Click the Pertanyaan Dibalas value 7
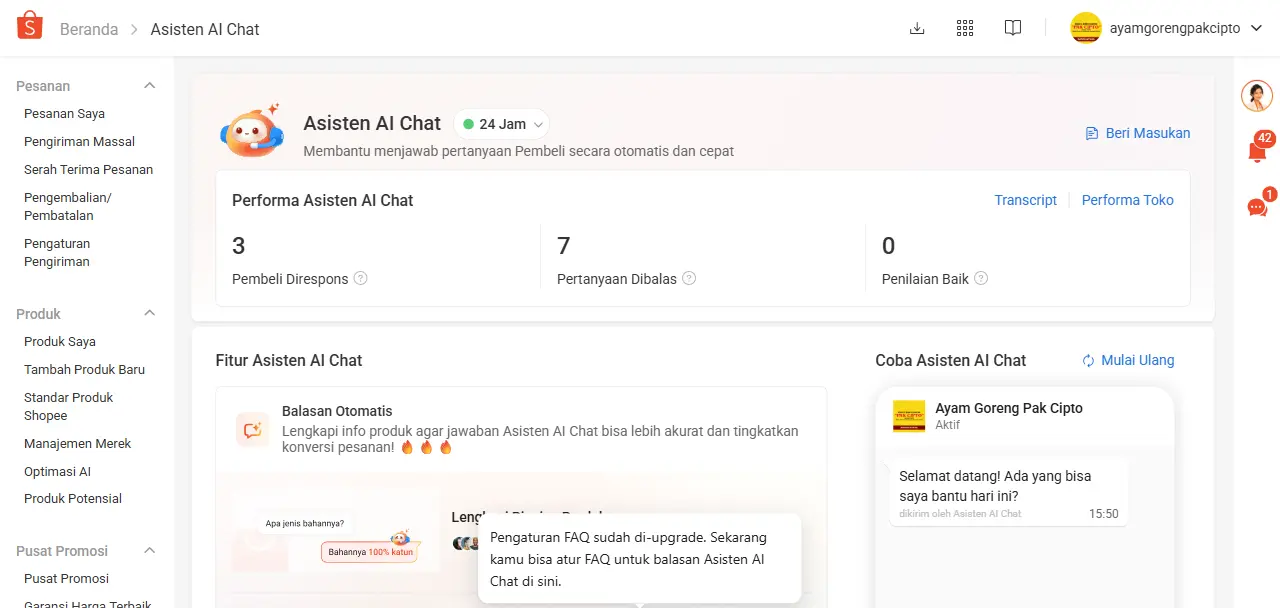The height and width of the screenshot is (608, 1280). coord(564,246)
